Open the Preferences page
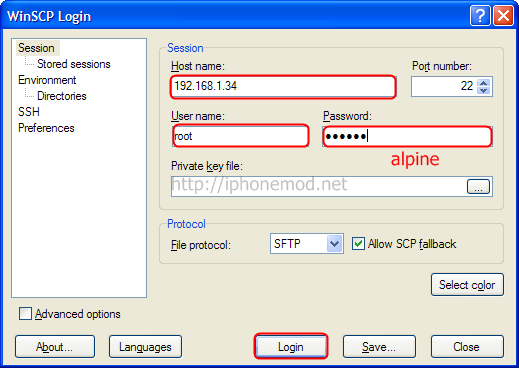 (x=46, y=128)
